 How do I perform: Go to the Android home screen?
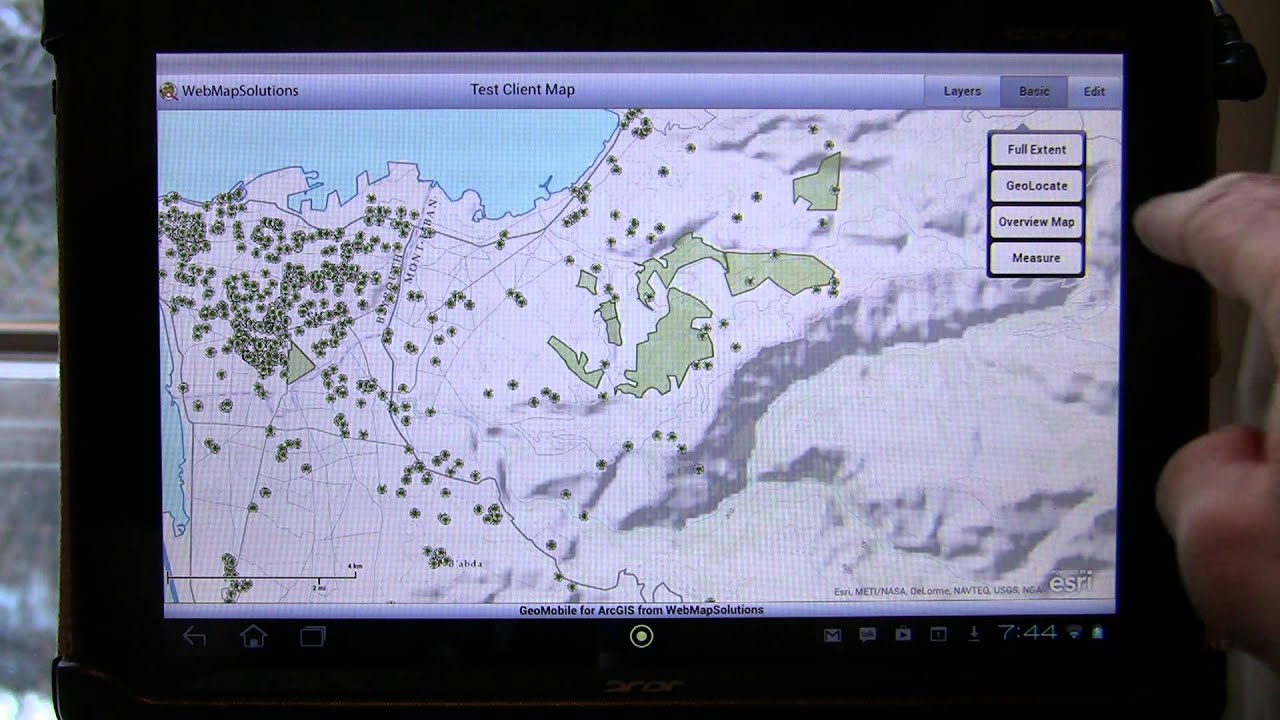[253, 636]
